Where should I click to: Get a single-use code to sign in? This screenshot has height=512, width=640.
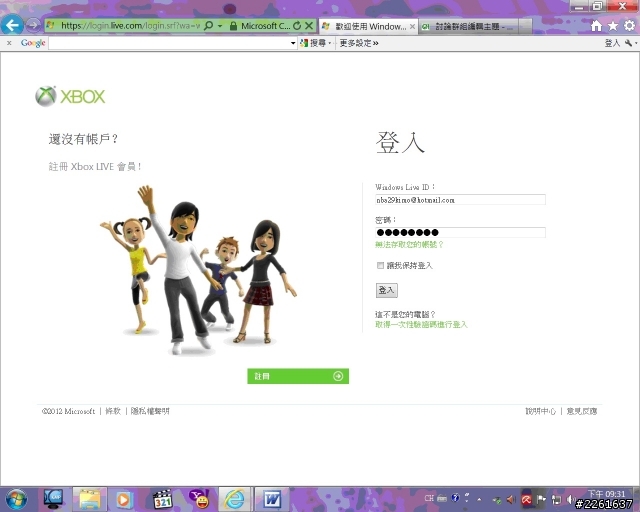tap(421, 325)
